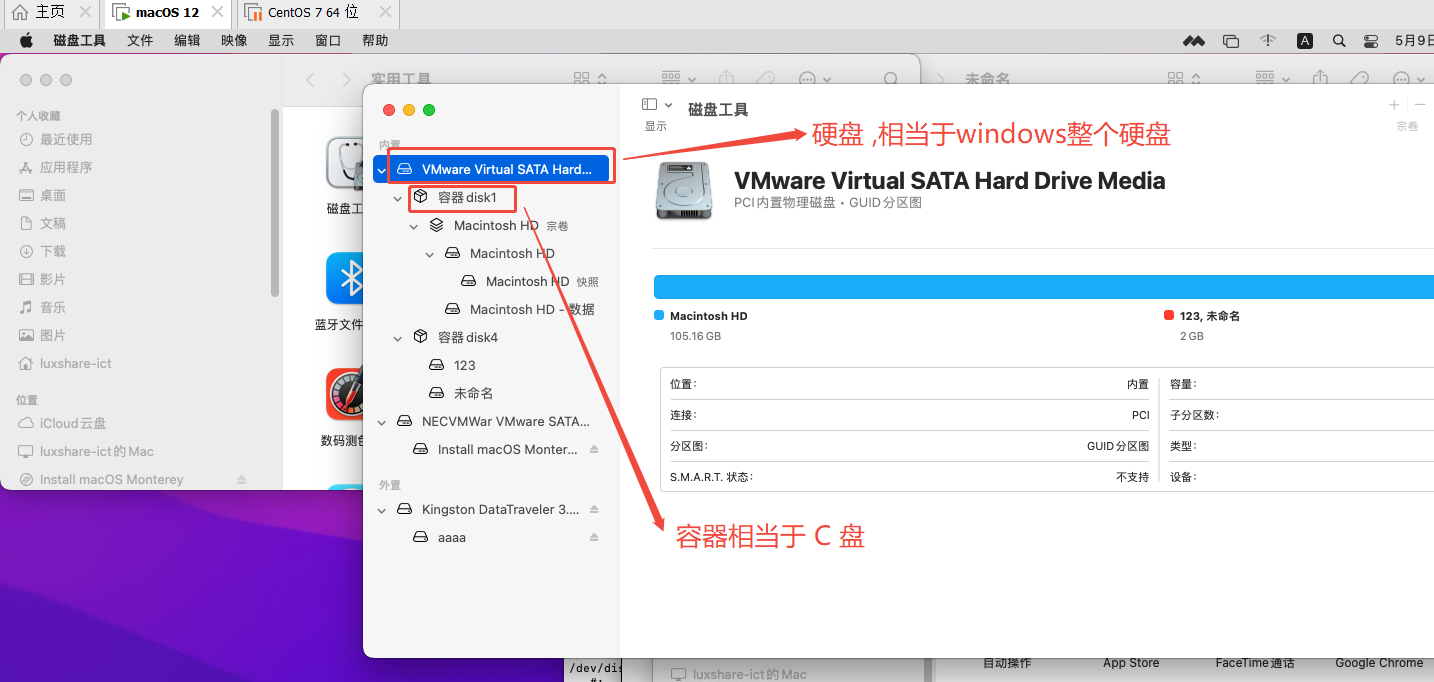
Task: Collapse the 容器 disk4 chevron
Action: pyautogui.click(x=398, y=338)
